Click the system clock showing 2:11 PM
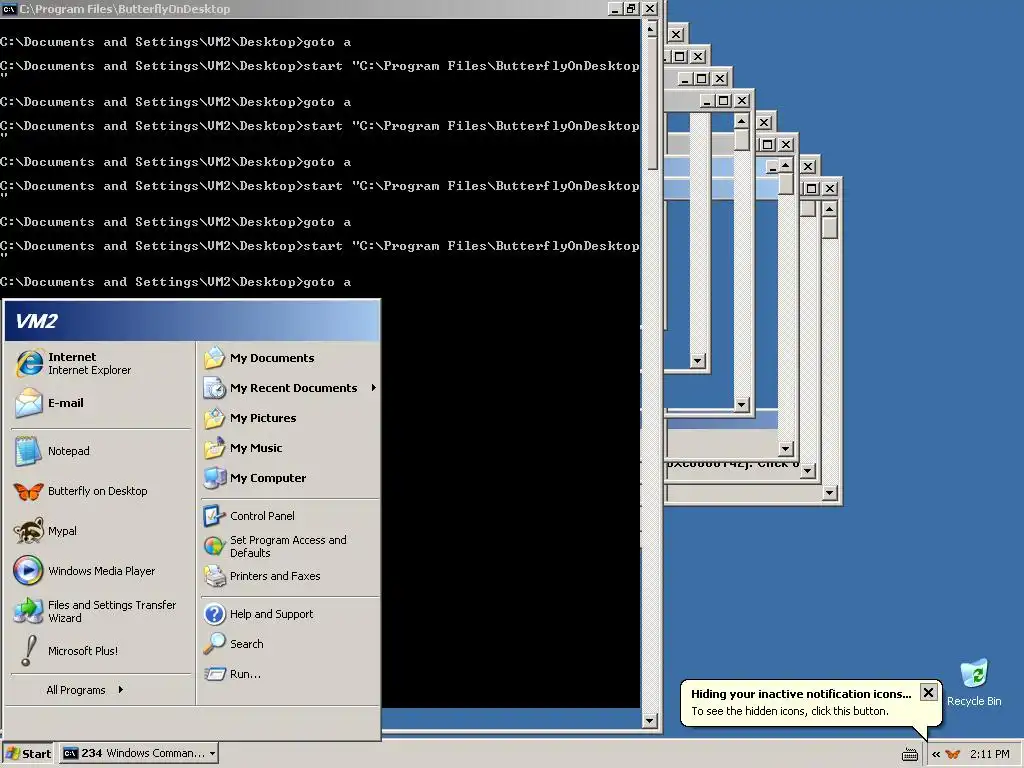1024x768 pixels. 989,754
